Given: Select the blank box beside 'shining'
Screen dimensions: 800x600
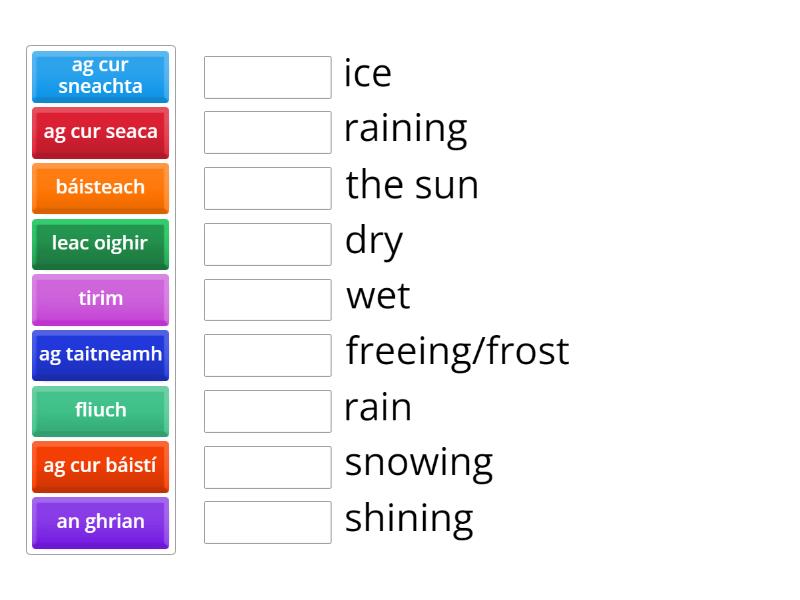Looking at the screenshot, I should click(x=268, y=522).
